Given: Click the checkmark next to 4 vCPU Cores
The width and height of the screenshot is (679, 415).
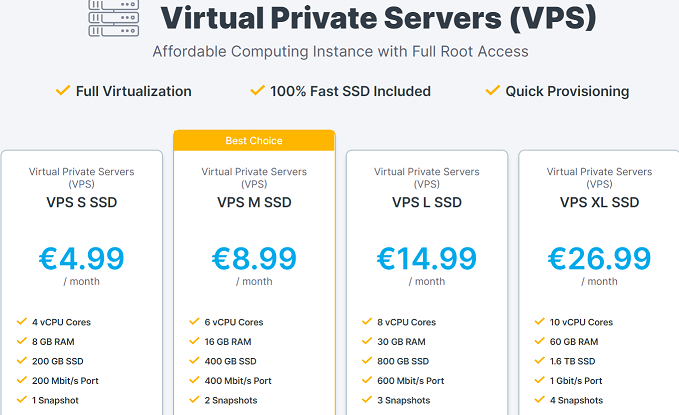Looking at the screenshot, I should [x=22, y=321].
